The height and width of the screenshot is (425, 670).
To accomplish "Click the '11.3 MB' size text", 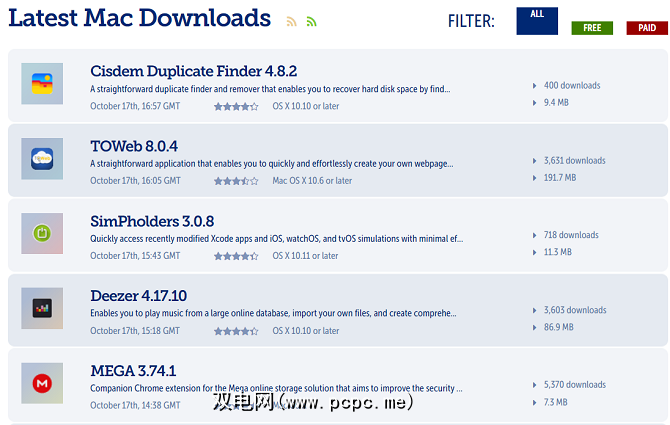I will 558,252.
